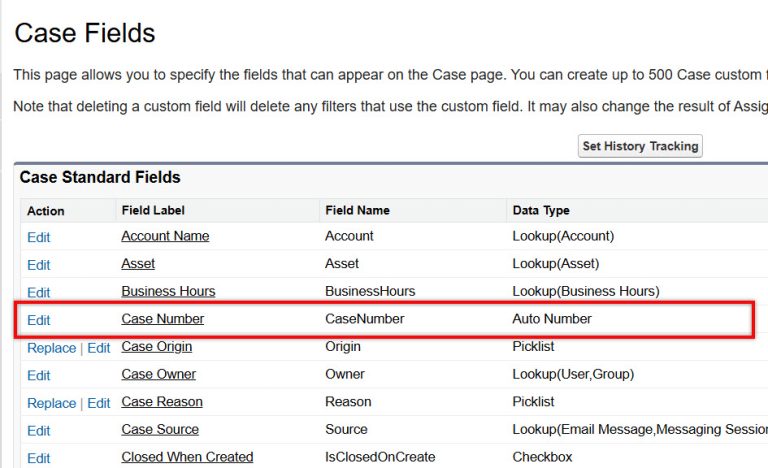Select the Auto Number data type cell
The width and height of the screenshot is (768, 468).
pos(552,319)
